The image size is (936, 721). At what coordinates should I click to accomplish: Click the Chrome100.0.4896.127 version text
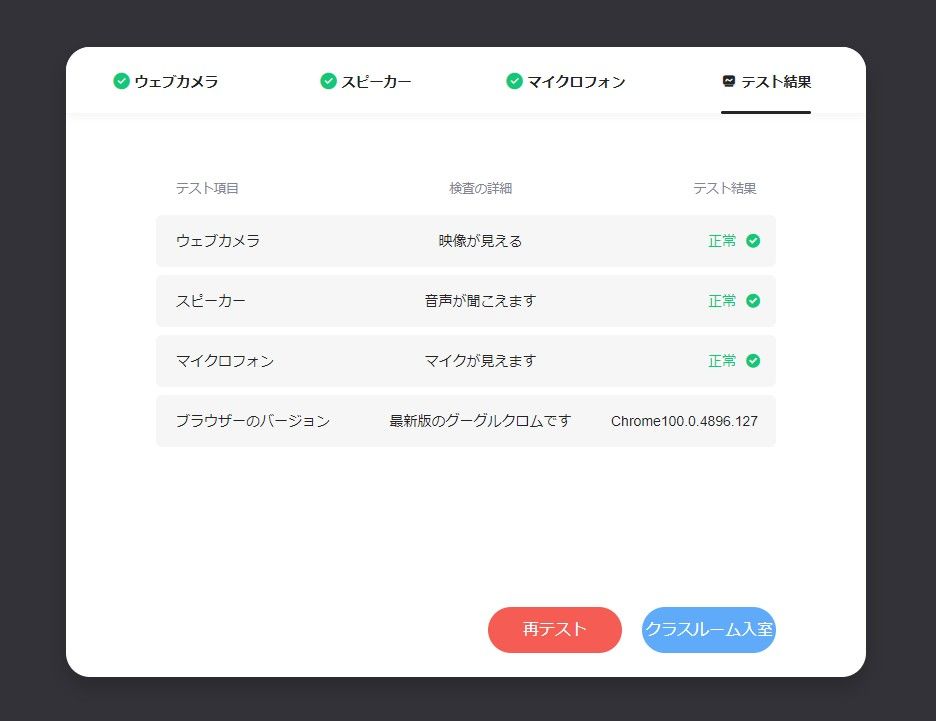(x=684, y=421)
